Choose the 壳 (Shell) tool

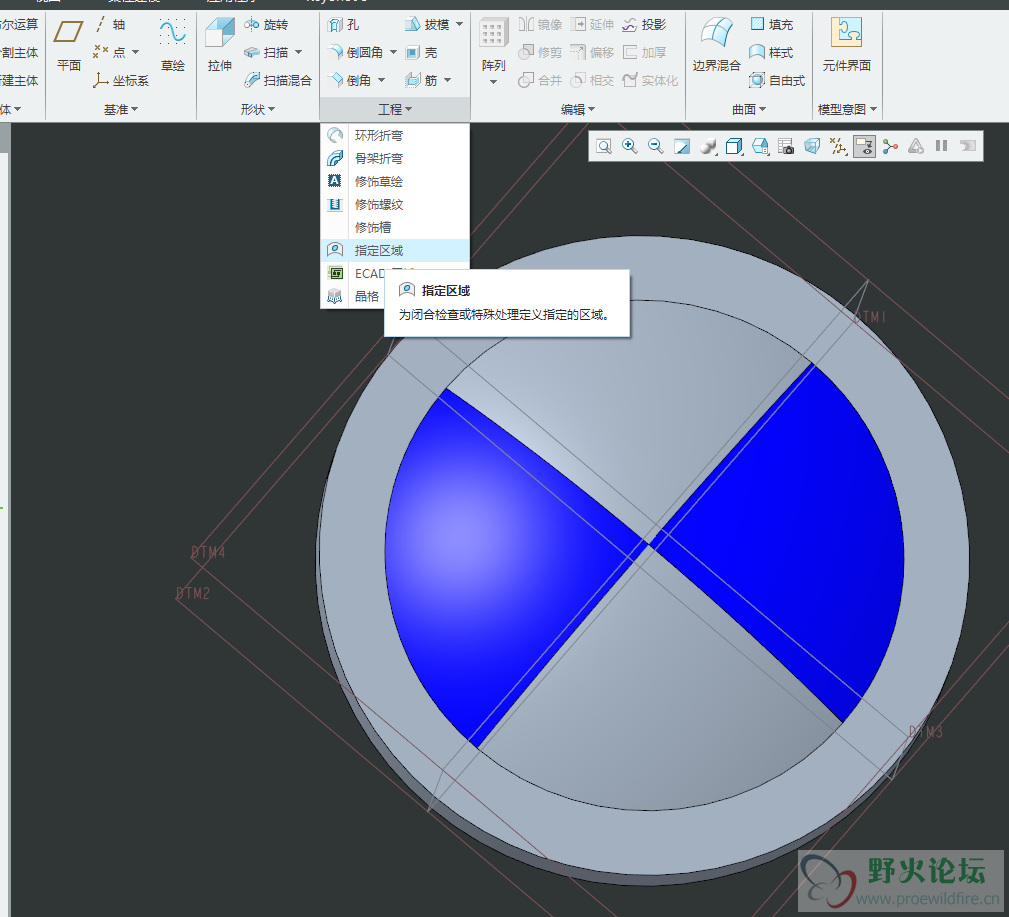tap(421, 53)
